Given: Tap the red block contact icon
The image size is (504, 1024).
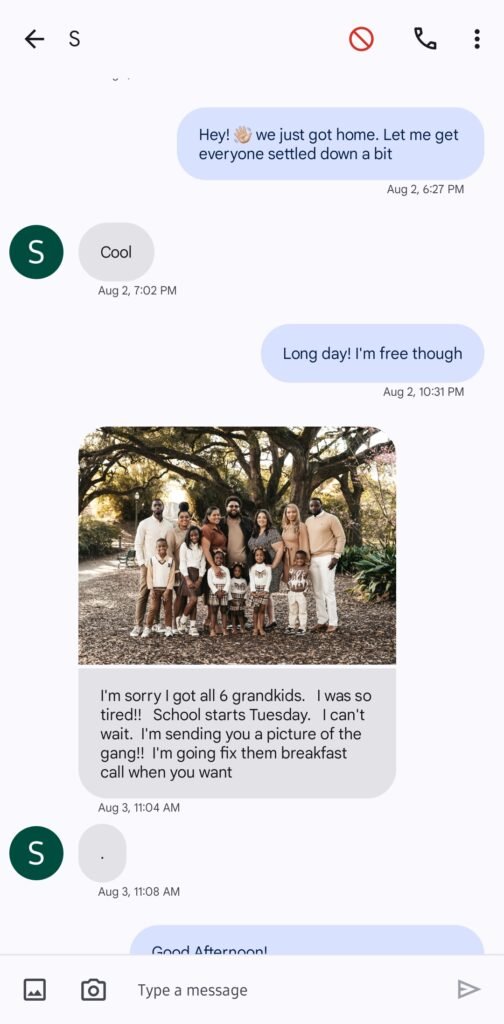Looking at the screenshot, I should [361, 39].
